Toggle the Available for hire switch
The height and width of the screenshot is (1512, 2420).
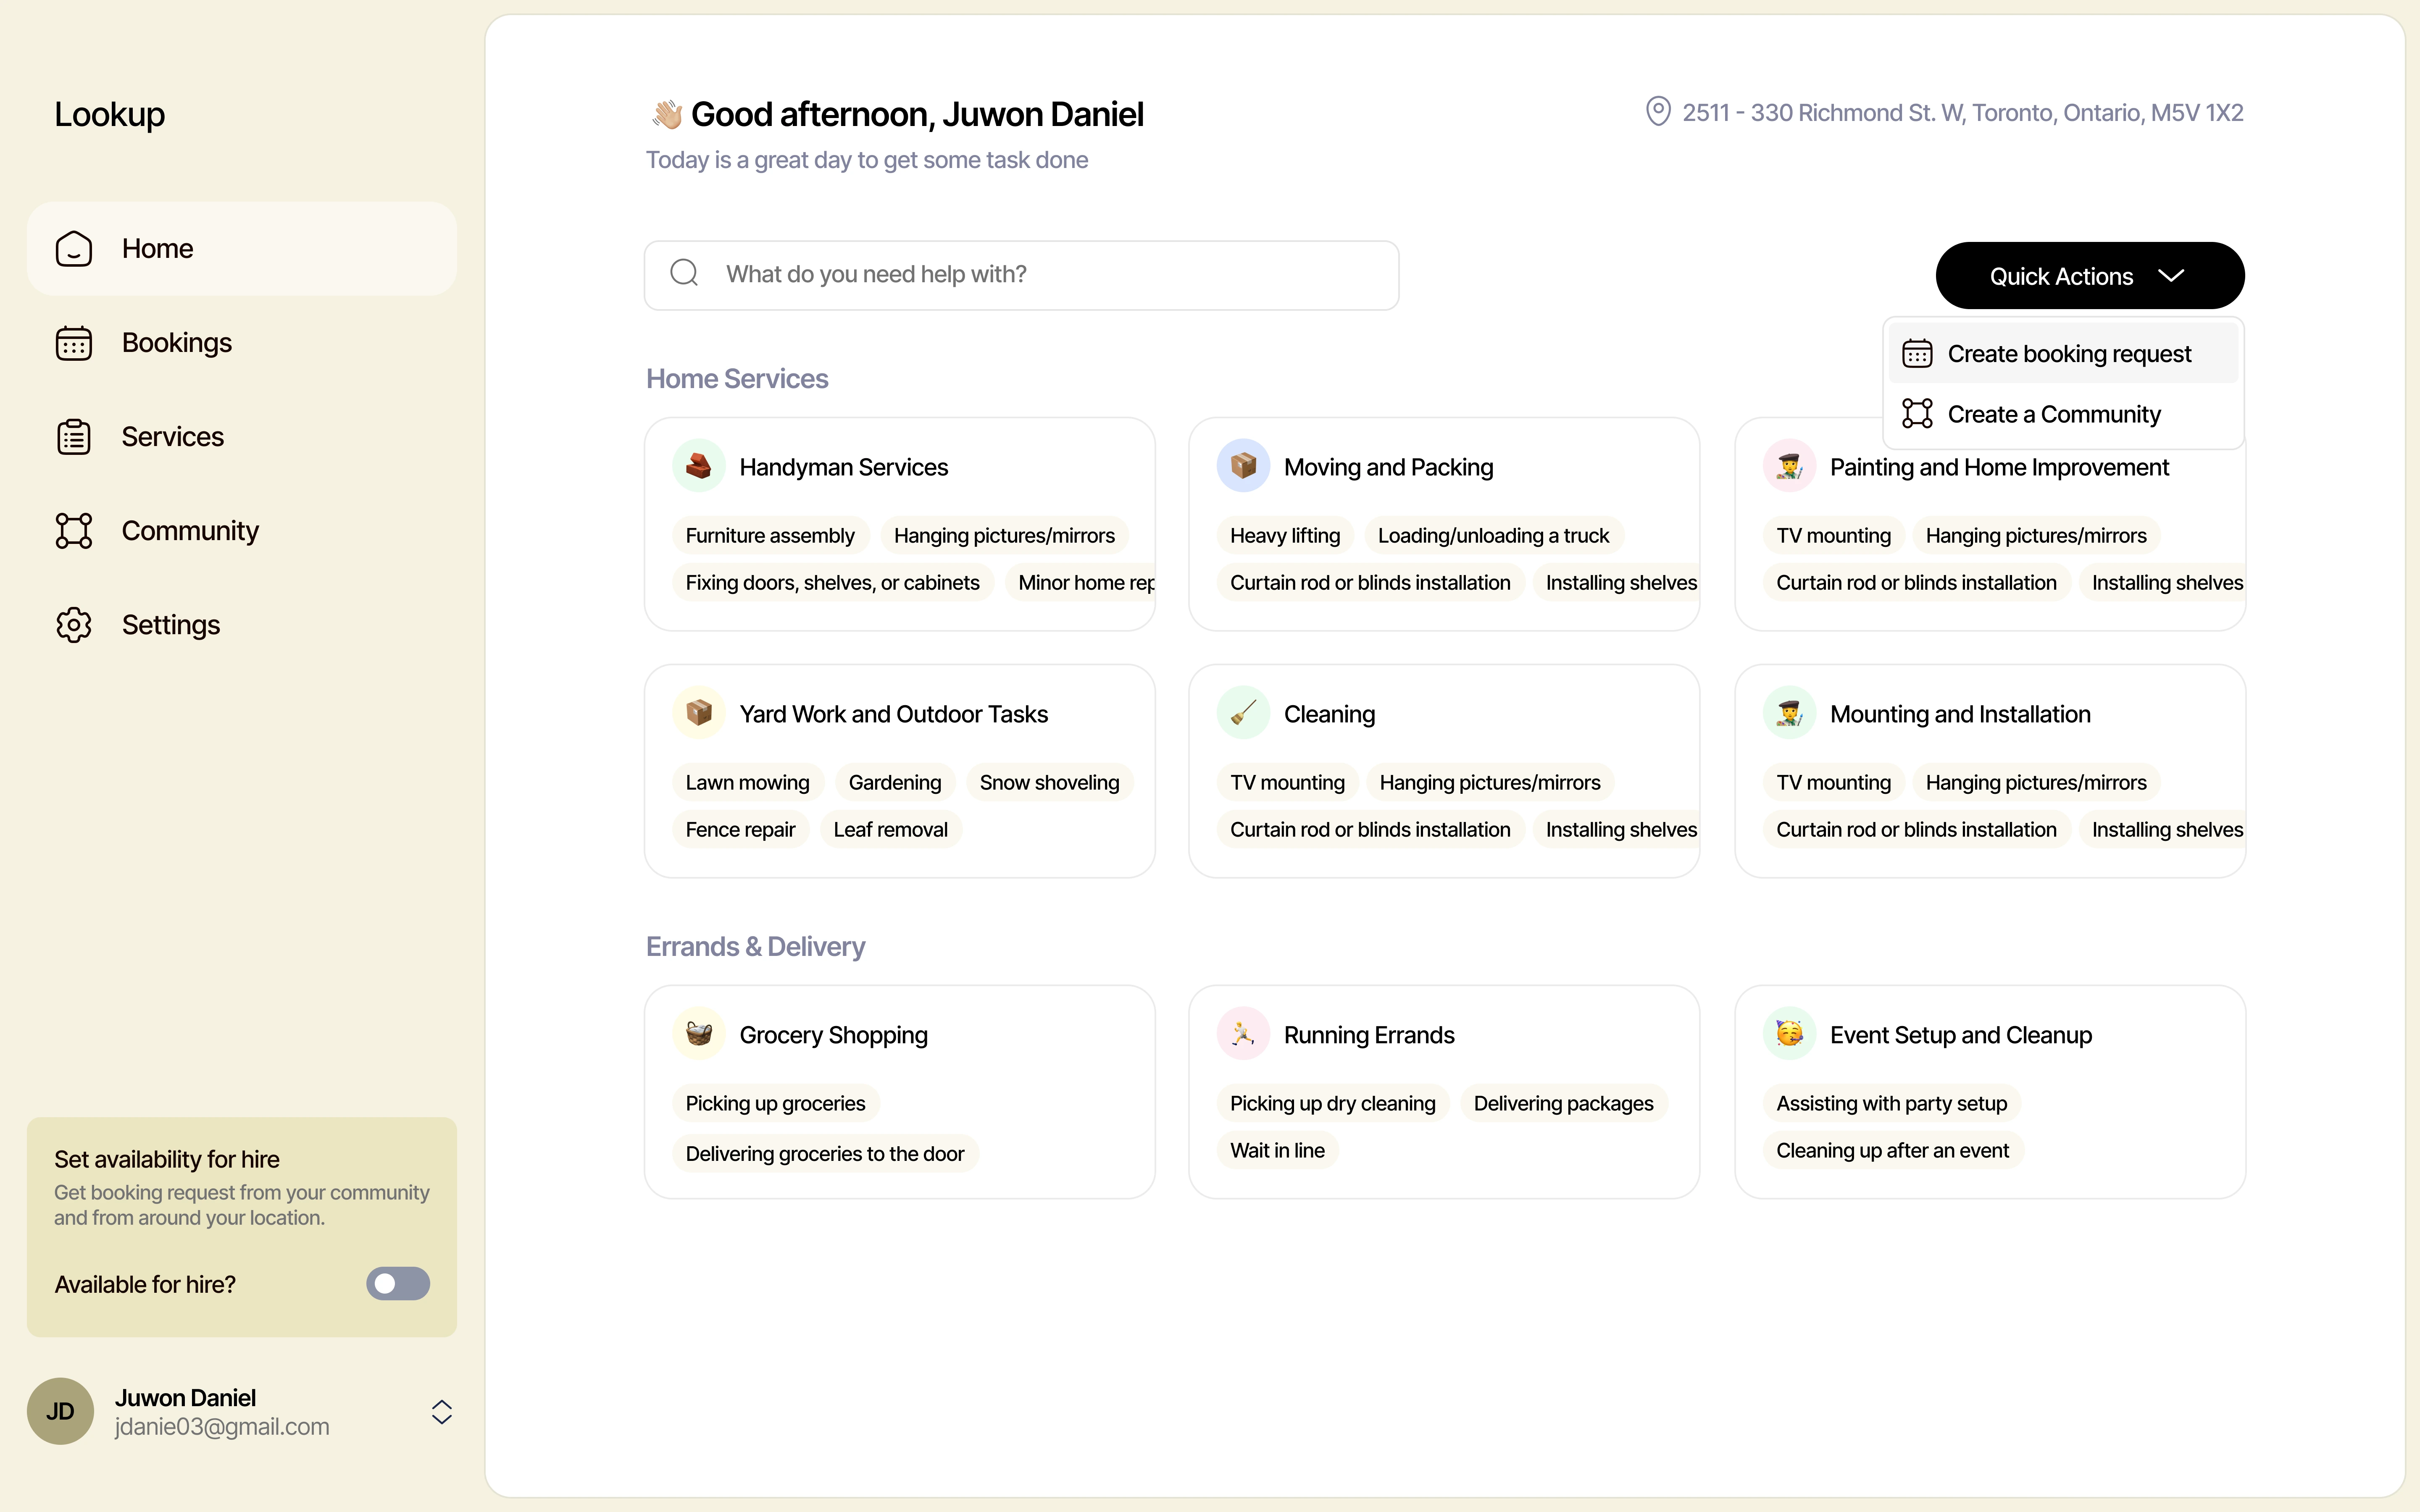[397, 1283]
